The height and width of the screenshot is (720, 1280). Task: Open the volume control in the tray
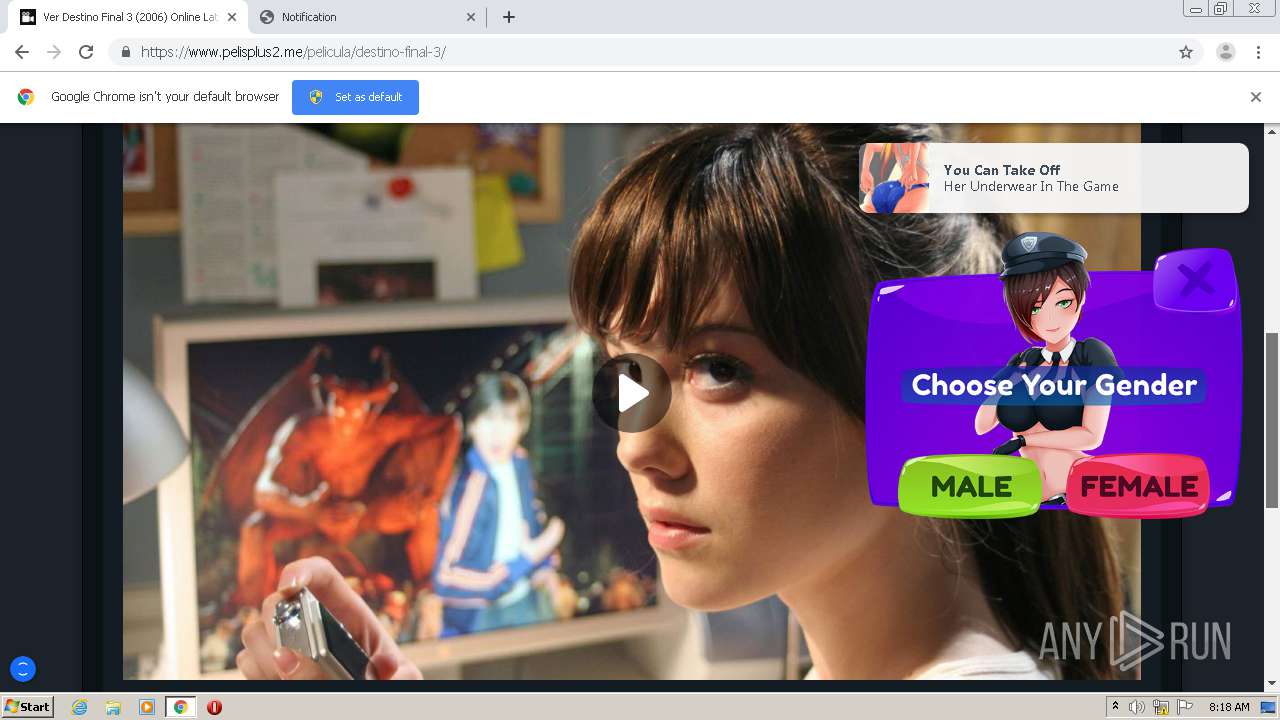click(1137, 707)
